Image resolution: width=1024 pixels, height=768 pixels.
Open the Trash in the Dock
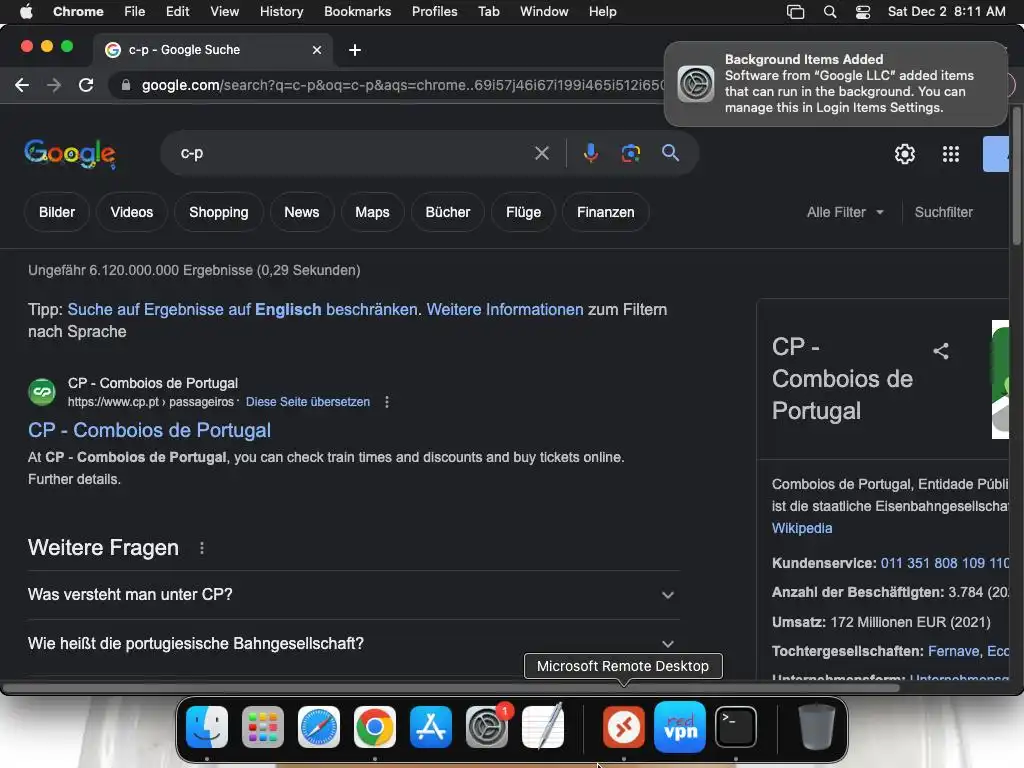[816, 727]
